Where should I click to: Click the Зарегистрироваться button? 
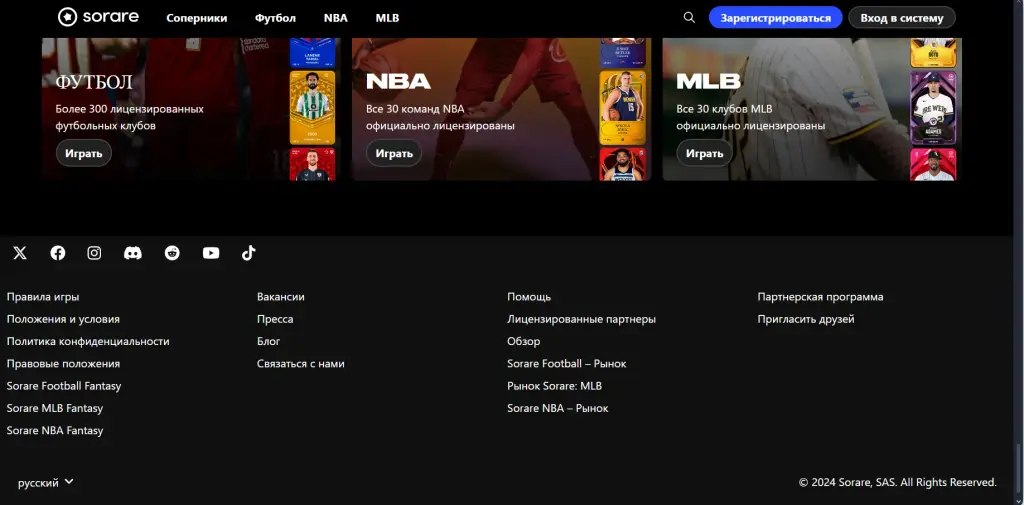tap(776, 18)
